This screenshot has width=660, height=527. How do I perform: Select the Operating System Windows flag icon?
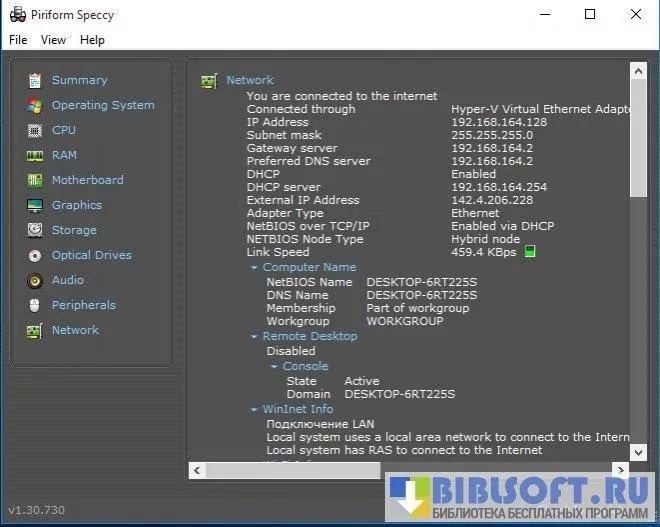point(35,105)
